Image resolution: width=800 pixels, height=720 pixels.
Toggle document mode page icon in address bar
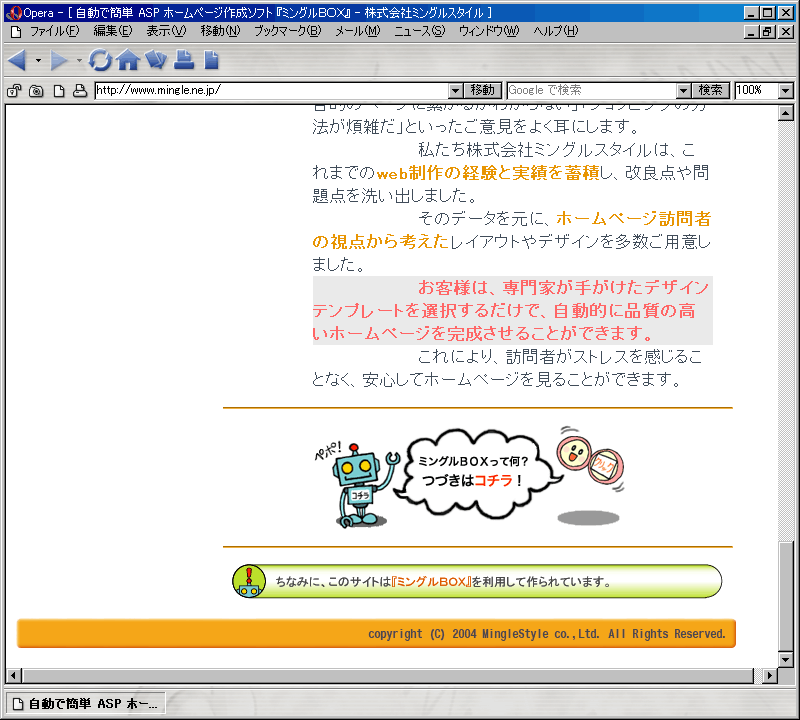click(x=59, y=91)
